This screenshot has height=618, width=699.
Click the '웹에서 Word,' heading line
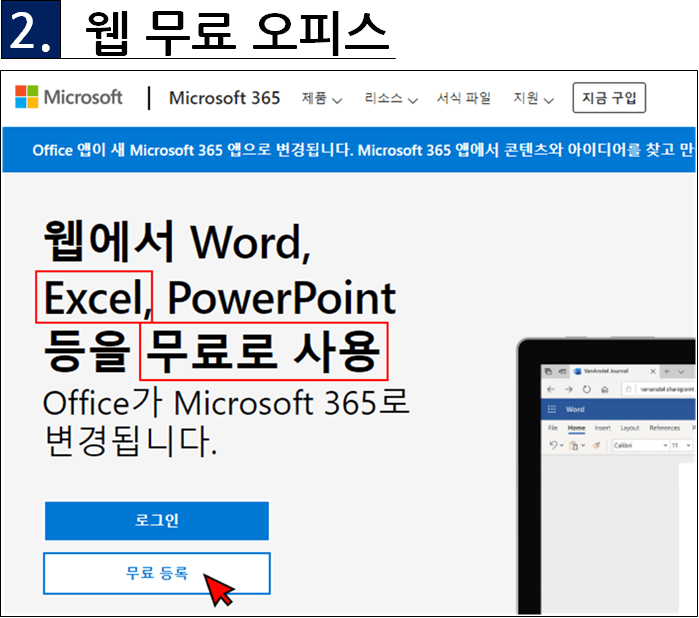click(x=177, y=242)
